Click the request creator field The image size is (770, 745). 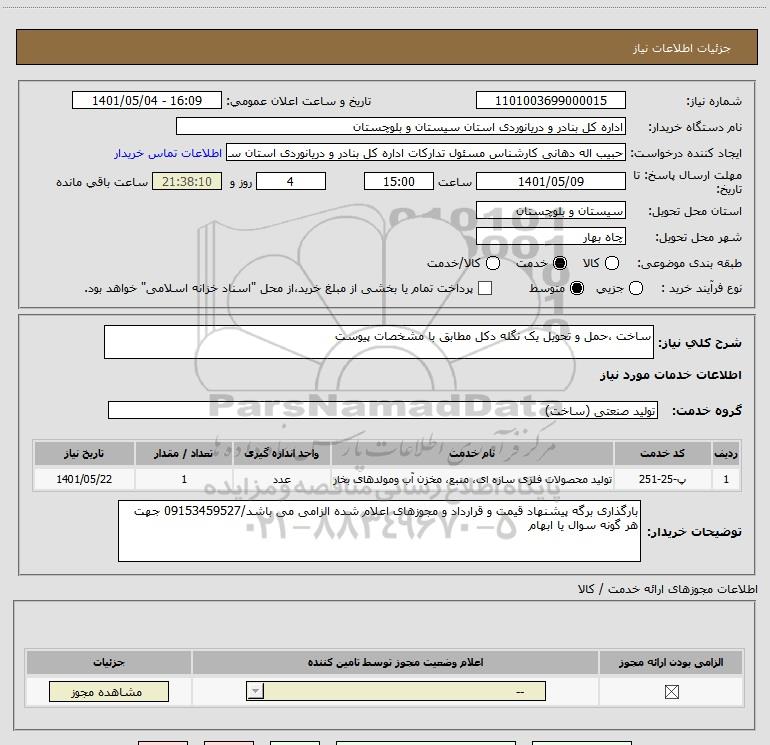tap(426, 153)
